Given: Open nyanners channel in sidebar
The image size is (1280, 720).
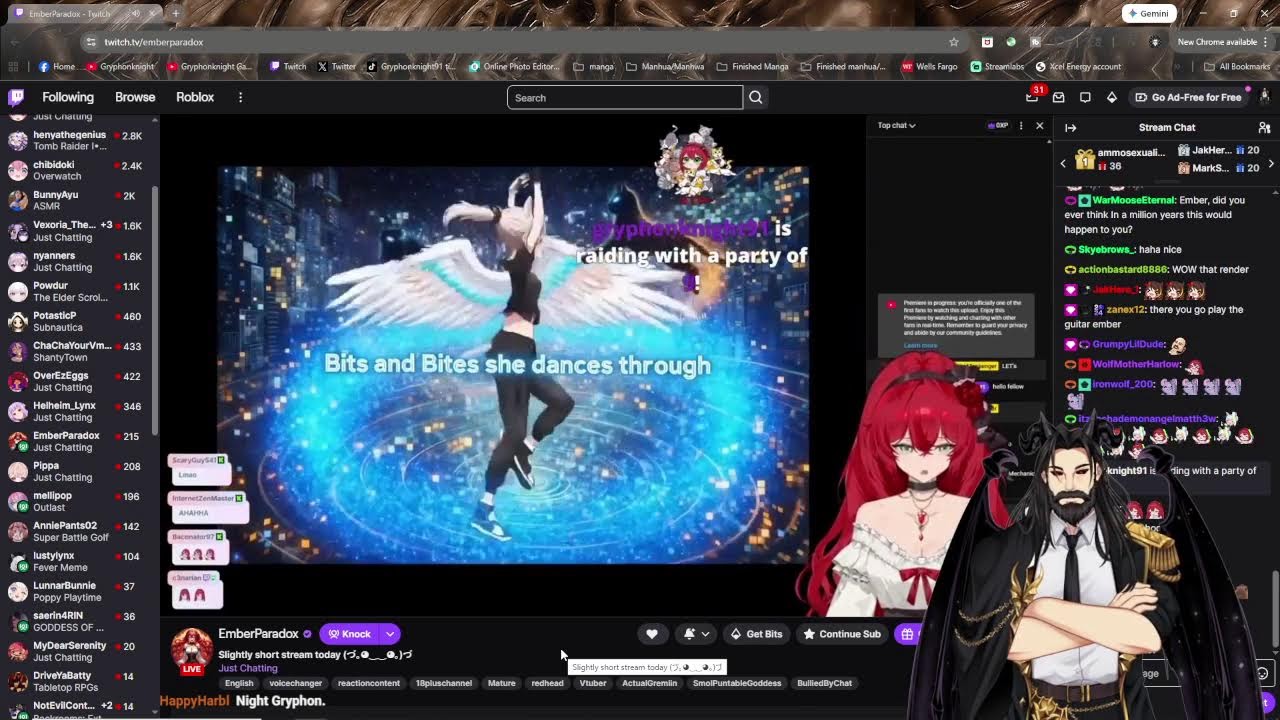Looking at the screenshot, I should [x=78, y=261].
